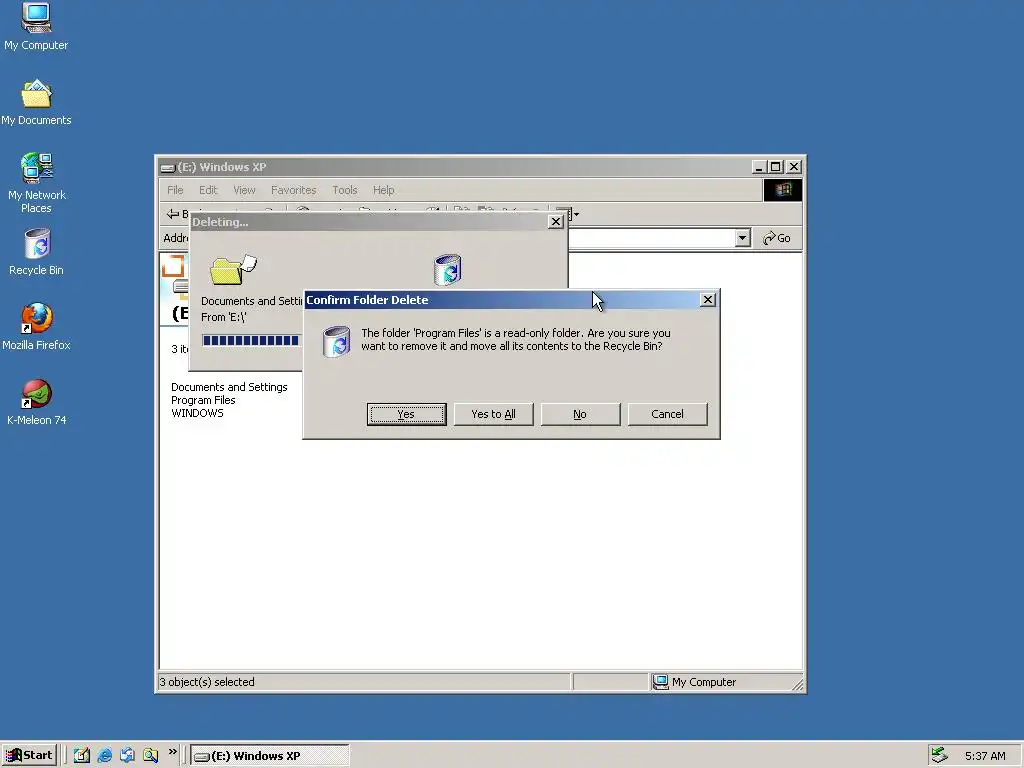Expand the quick launch overflow chevron
Screen dimensions: 1024x768
172,752
